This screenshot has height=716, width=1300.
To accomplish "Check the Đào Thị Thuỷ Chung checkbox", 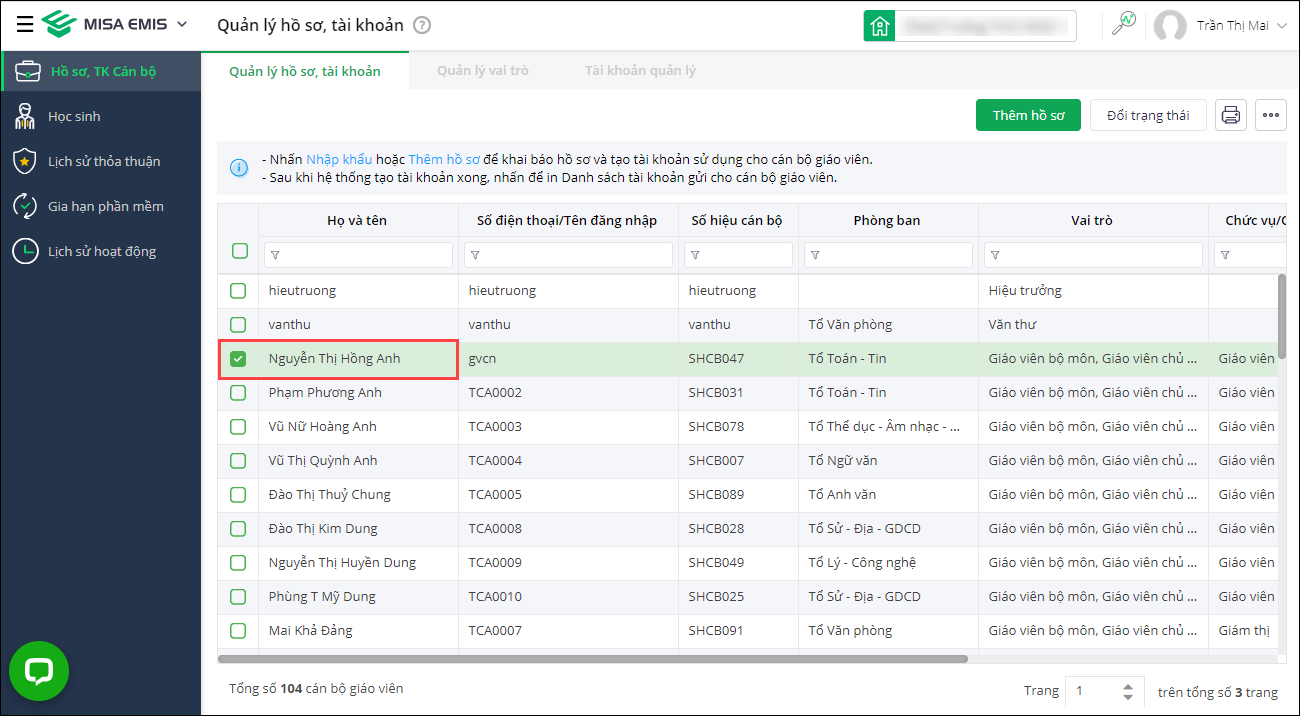I will click(x=238, y=495).
